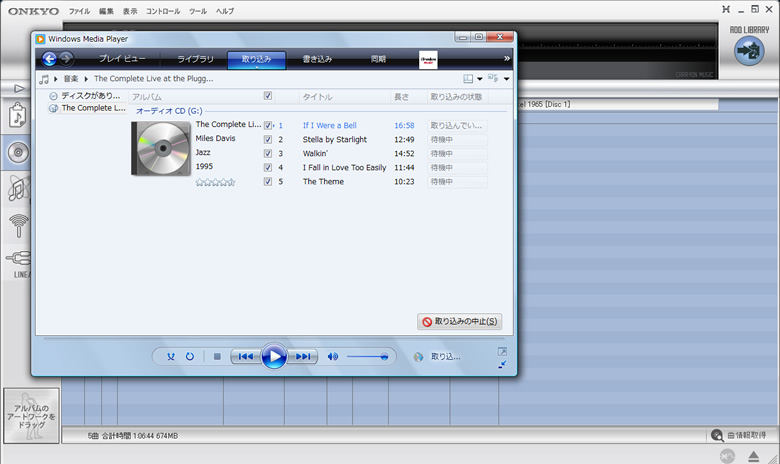The height and width of the screenshot is (464, 780).
Task: Skip to the previous track
Action: (x=246, y=357)
